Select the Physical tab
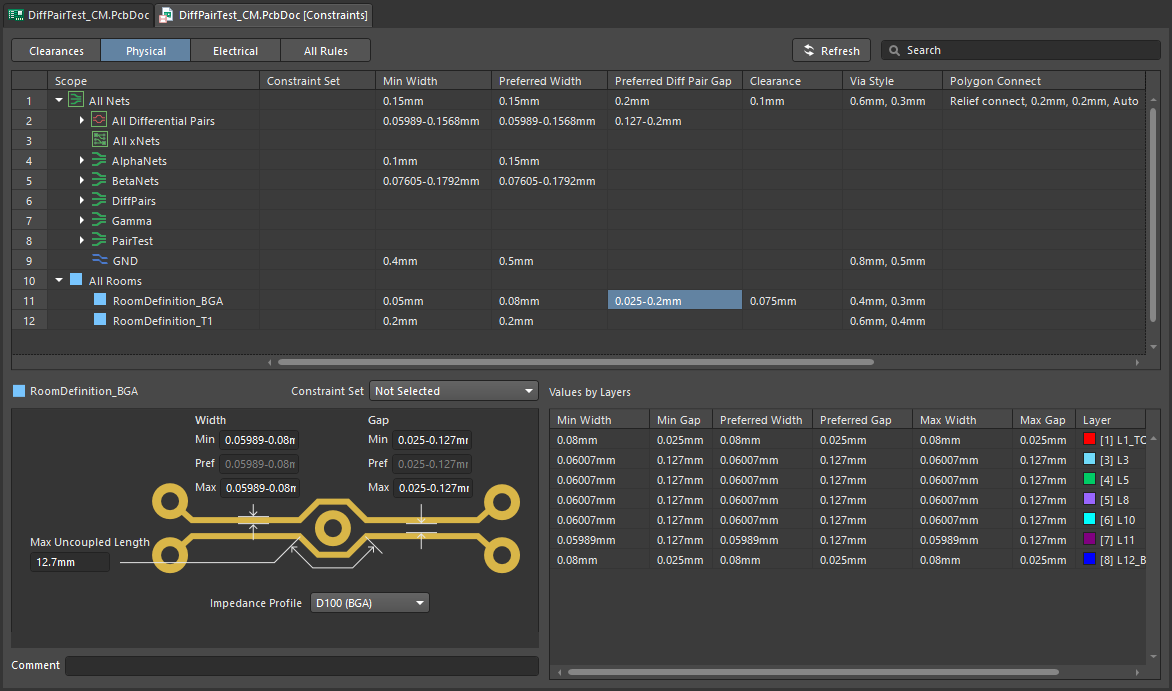The height and width of the screenshot is (691, 1172). (x=146, y=51)
